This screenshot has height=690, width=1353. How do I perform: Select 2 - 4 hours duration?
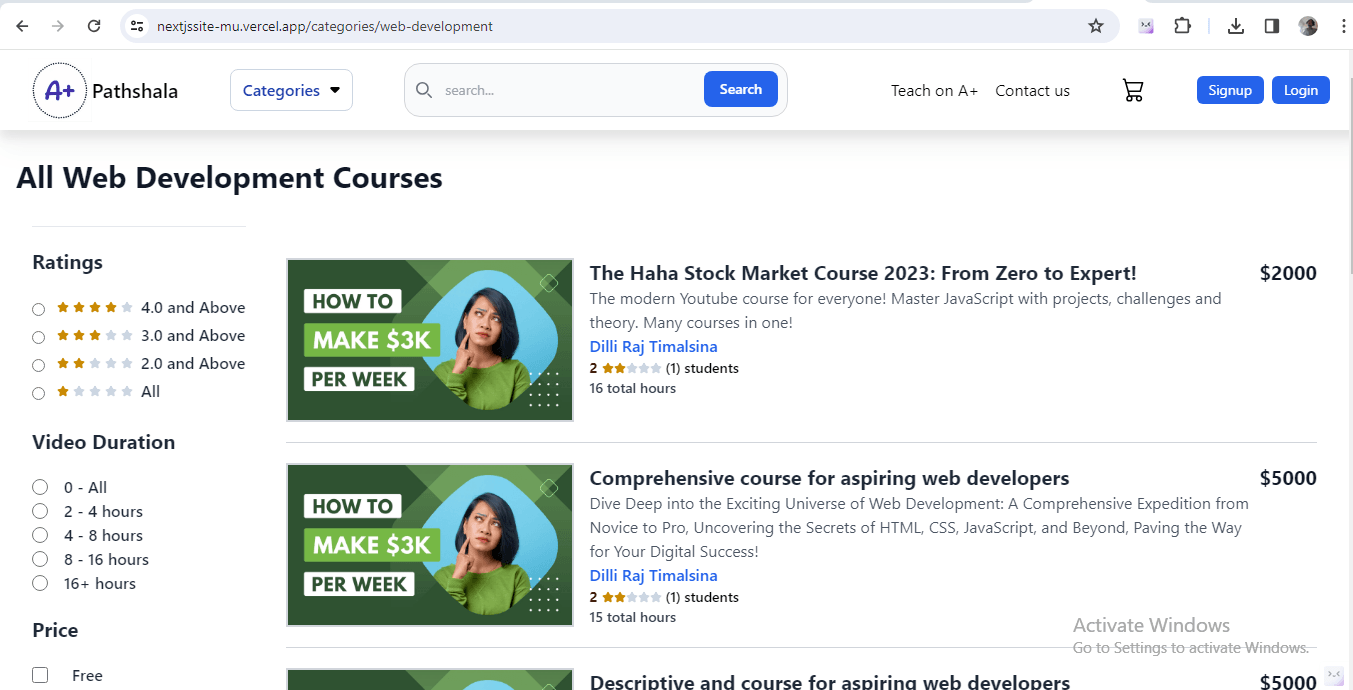[x=40, y=511]
